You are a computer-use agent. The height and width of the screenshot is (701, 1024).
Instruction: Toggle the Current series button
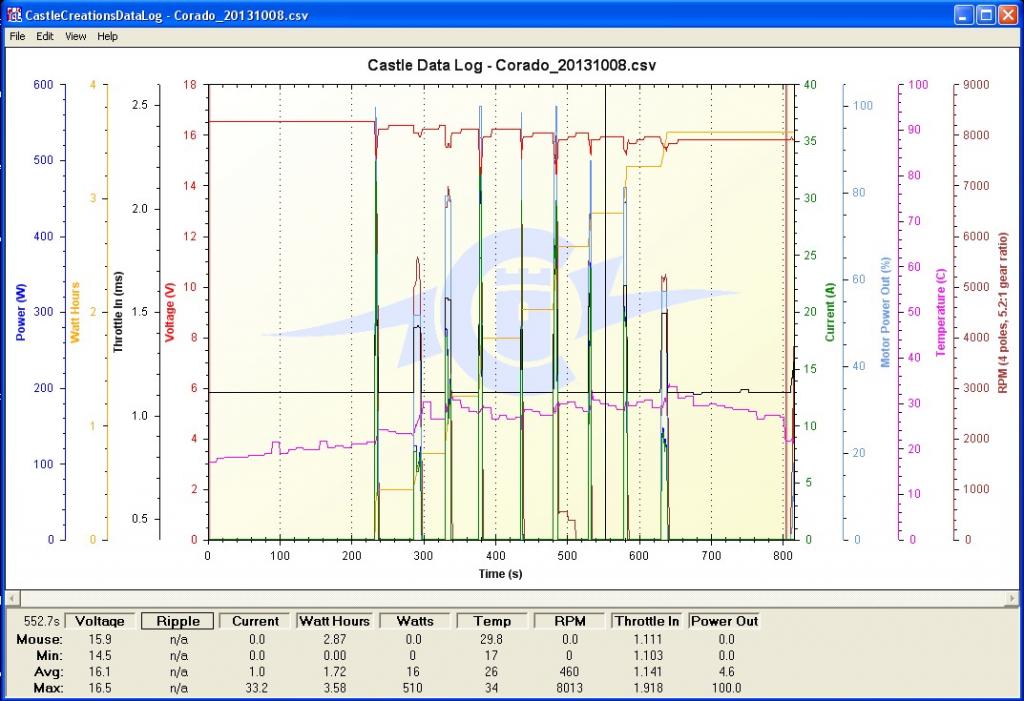pos(255,621)
